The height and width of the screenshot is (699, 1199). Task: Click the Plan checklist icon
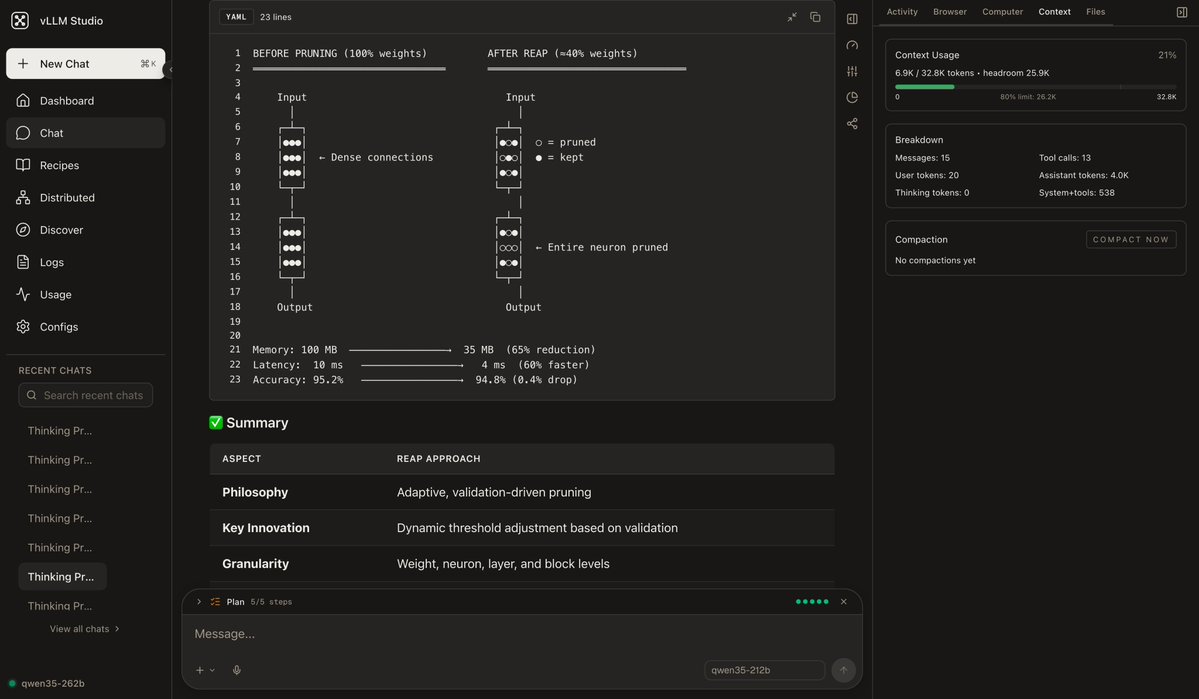(x=215, y=602)
